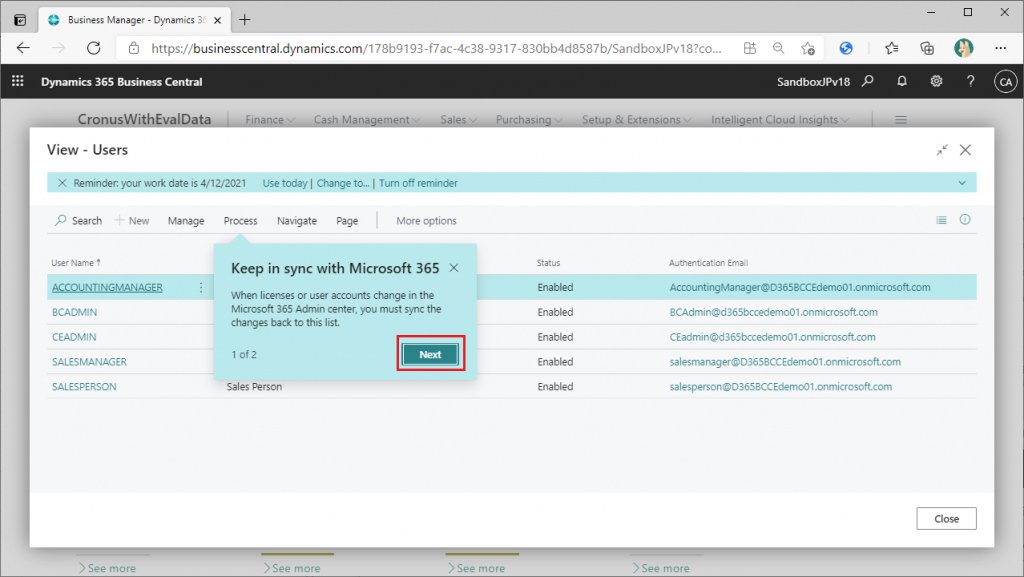Screen dimensions: 1024x577
Task: Click the salesperson authentication email
Action: coord(780,386)
